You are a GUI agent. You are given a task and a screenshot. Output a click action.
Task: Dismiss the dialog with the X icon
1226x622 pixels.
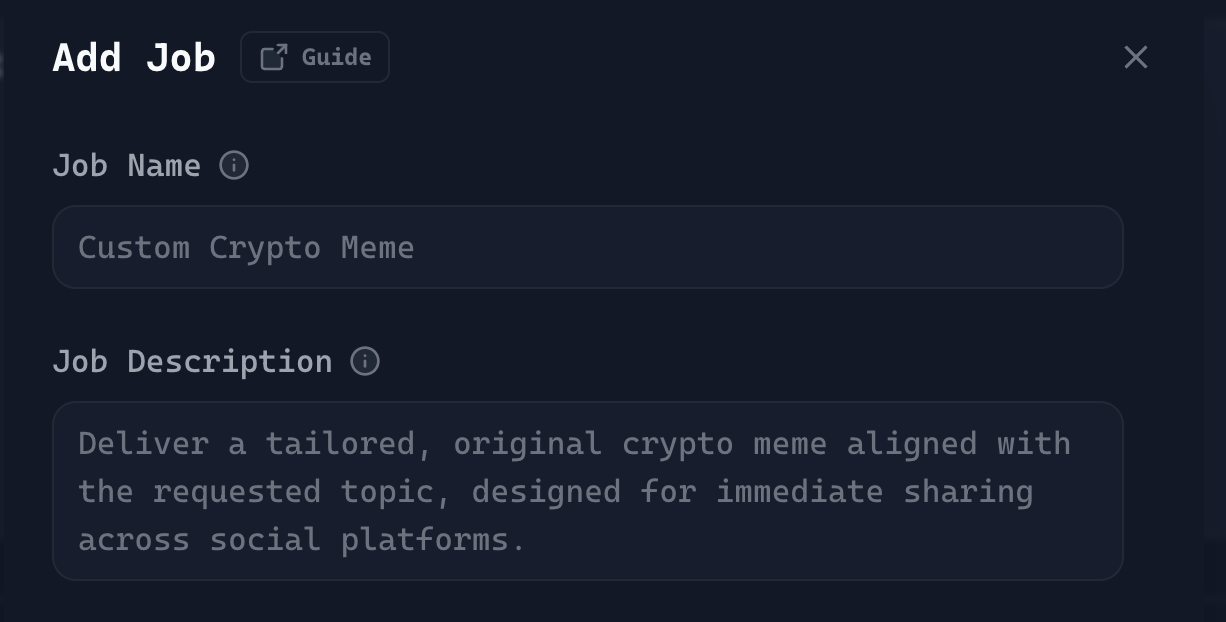1135,58
